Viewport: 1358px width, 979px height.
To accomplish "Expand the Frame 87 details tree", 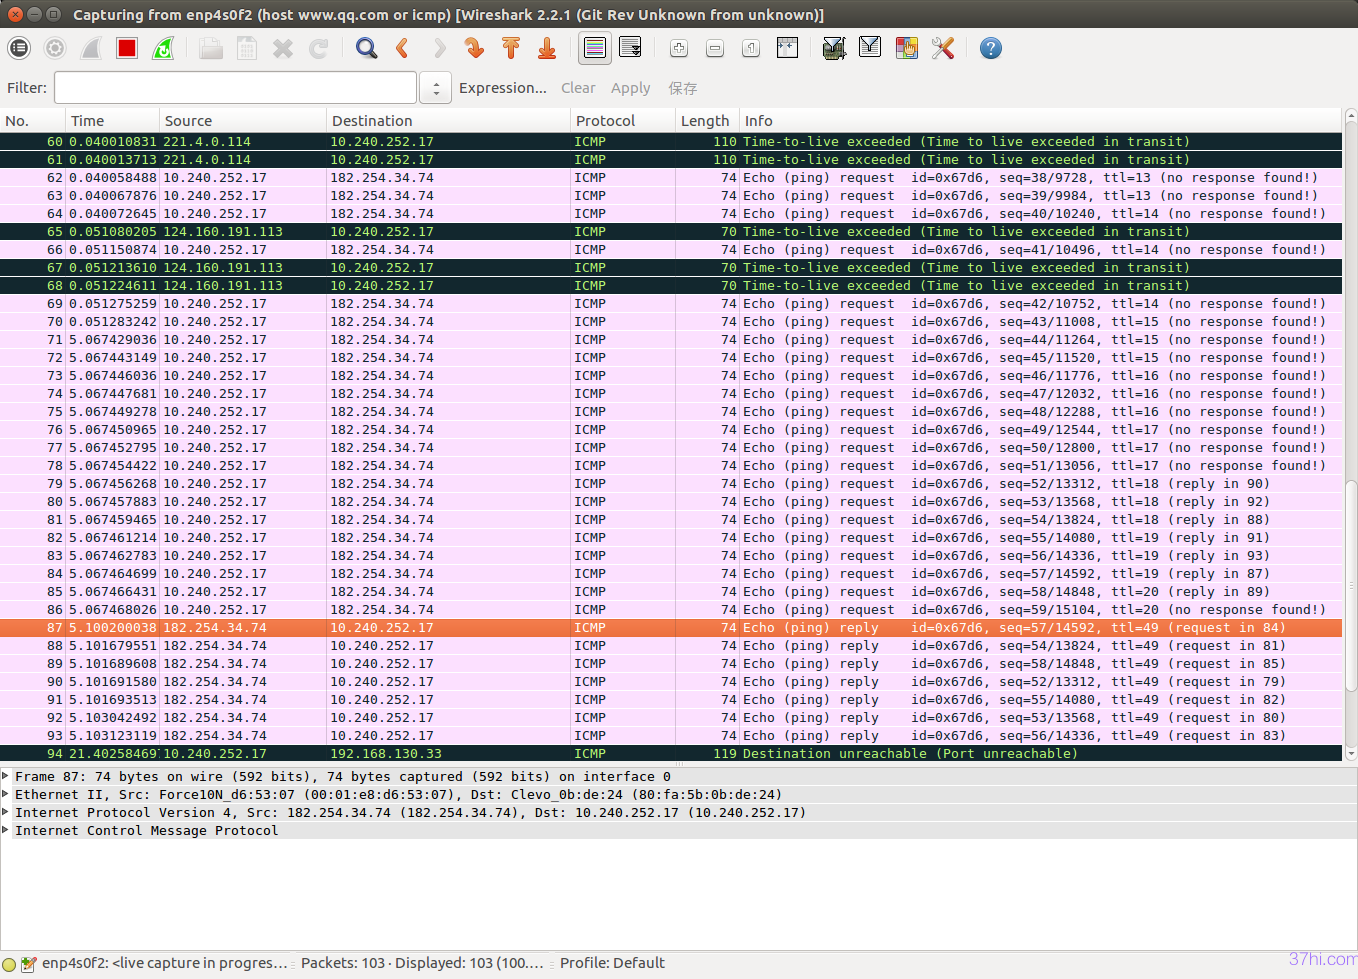I will [x=6, y=776].
